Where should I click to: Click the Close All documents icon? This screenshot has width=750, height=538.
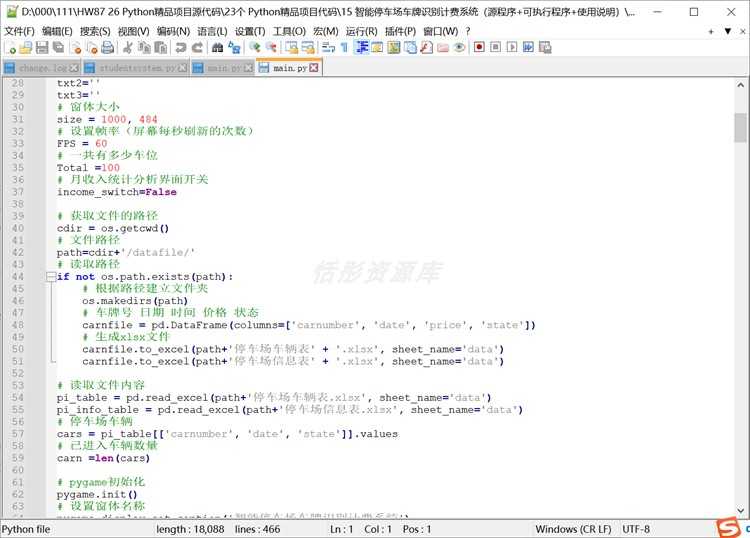[92, 47]
